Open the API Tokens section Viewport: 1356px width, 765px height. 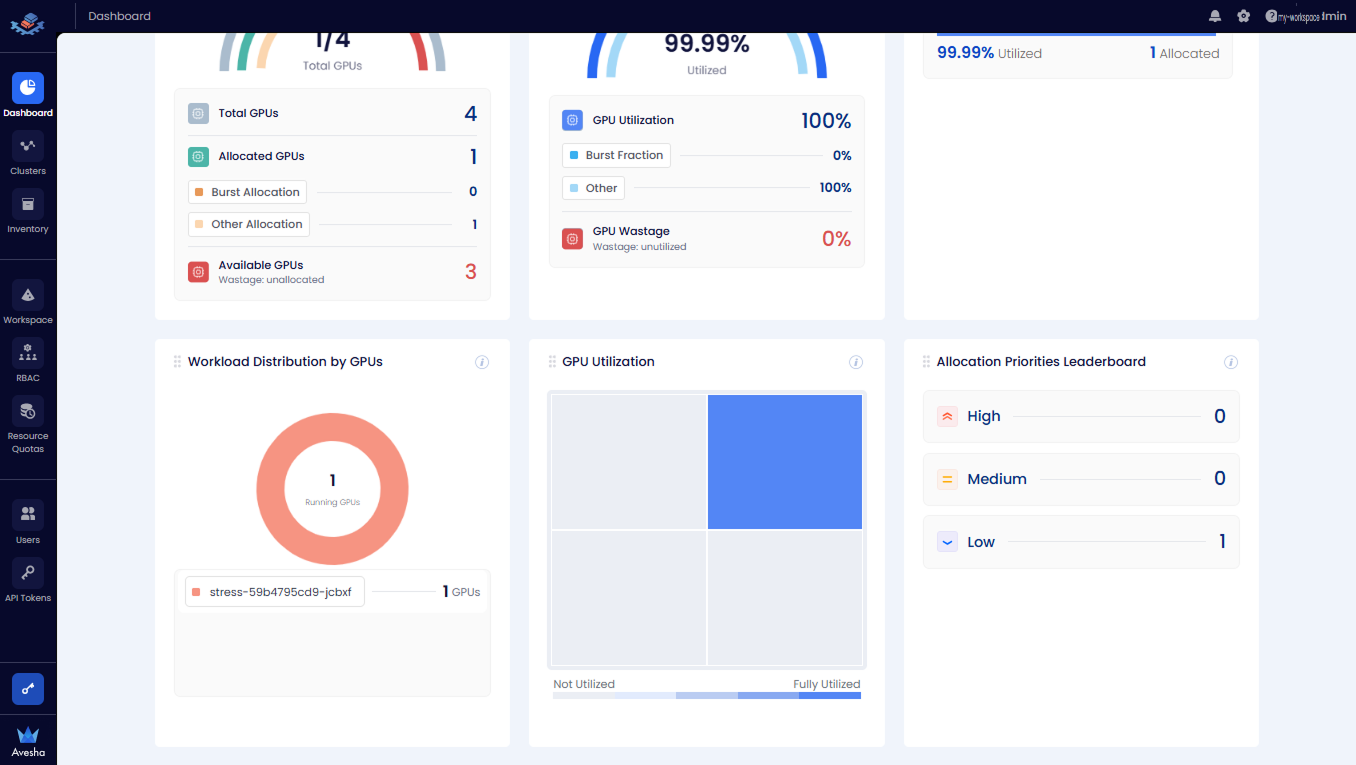[27, 578]
